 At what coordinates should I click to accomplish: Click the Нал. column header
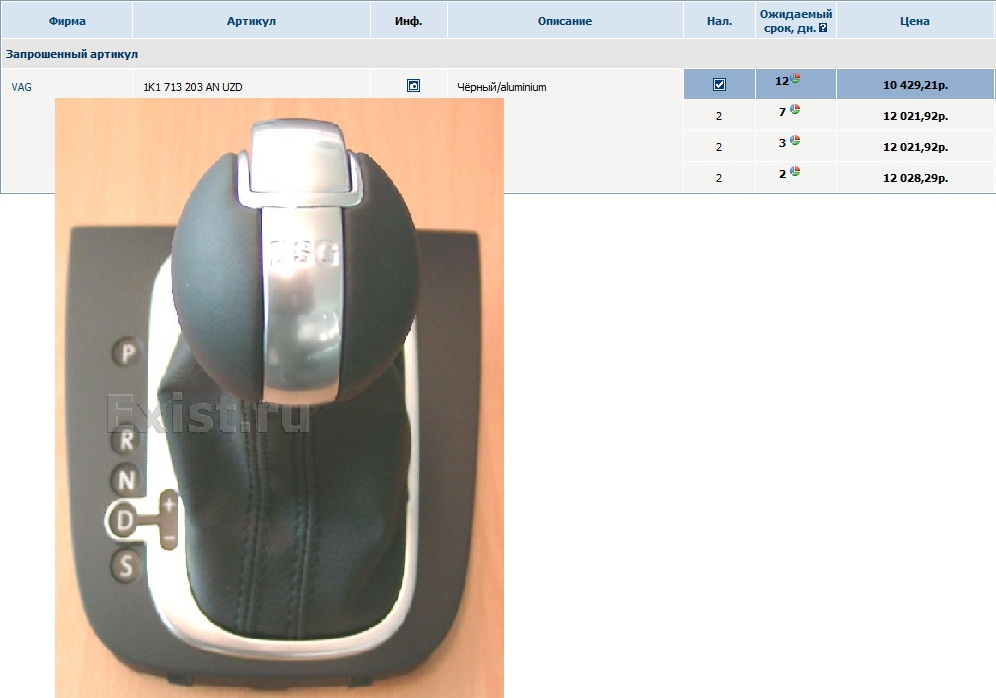click(719, 21)
